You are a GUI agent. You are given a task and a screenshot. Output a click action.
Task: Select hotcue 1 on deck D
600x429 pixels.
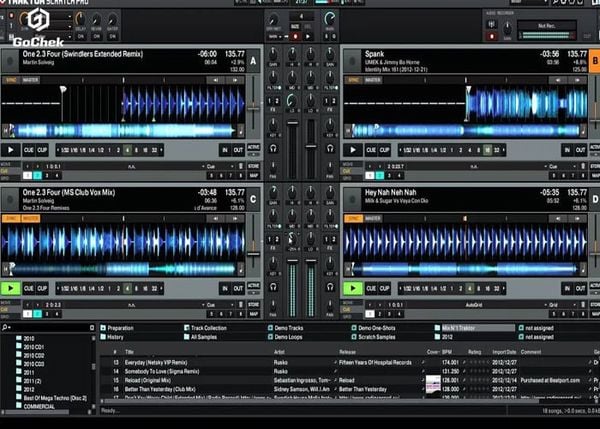[370, 314]
